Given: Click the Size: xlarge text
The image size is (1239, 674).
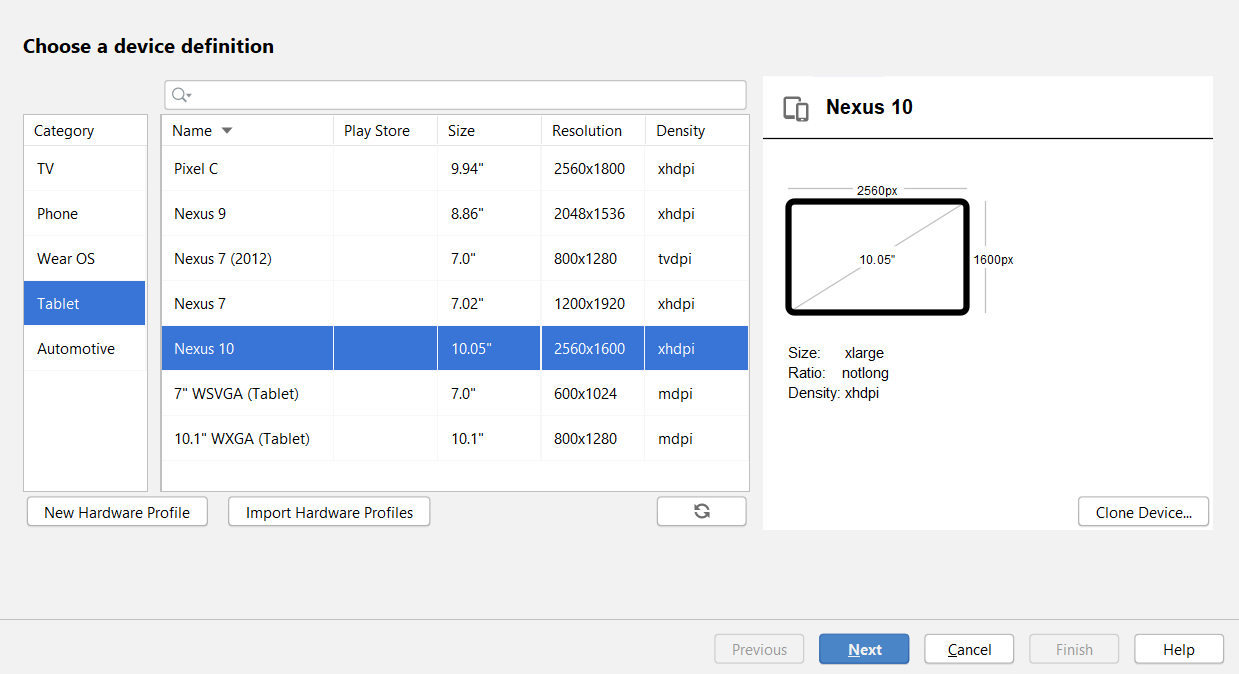Looking at the screenshot, I should (836, 353).
